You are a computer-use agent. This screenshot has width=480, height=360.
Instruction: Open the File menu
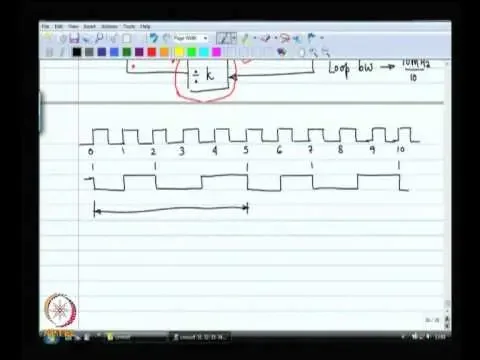(46, 26)
